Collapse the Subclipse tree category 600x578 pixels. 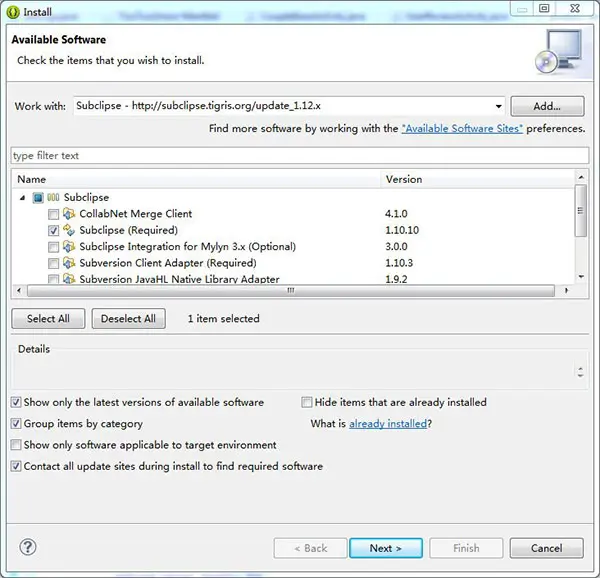(x=23, y=198)
